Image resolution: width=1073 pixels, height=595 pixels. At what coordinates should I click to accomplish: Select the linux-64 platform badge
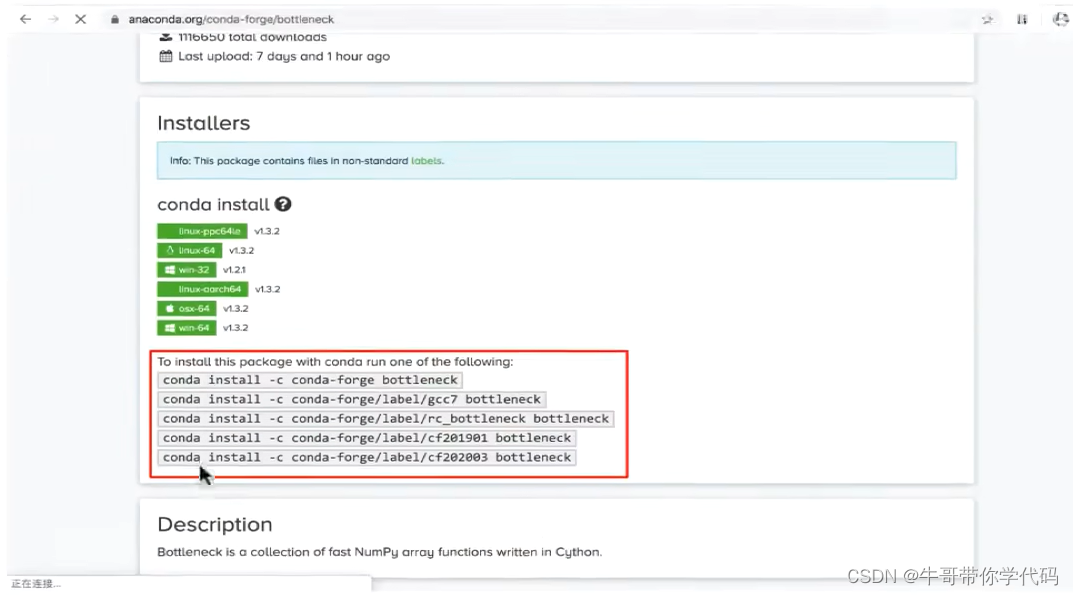(190, 251)
